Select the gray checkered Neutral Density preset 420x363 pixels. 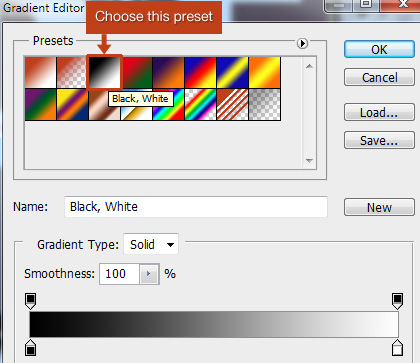tap(265, 105)
